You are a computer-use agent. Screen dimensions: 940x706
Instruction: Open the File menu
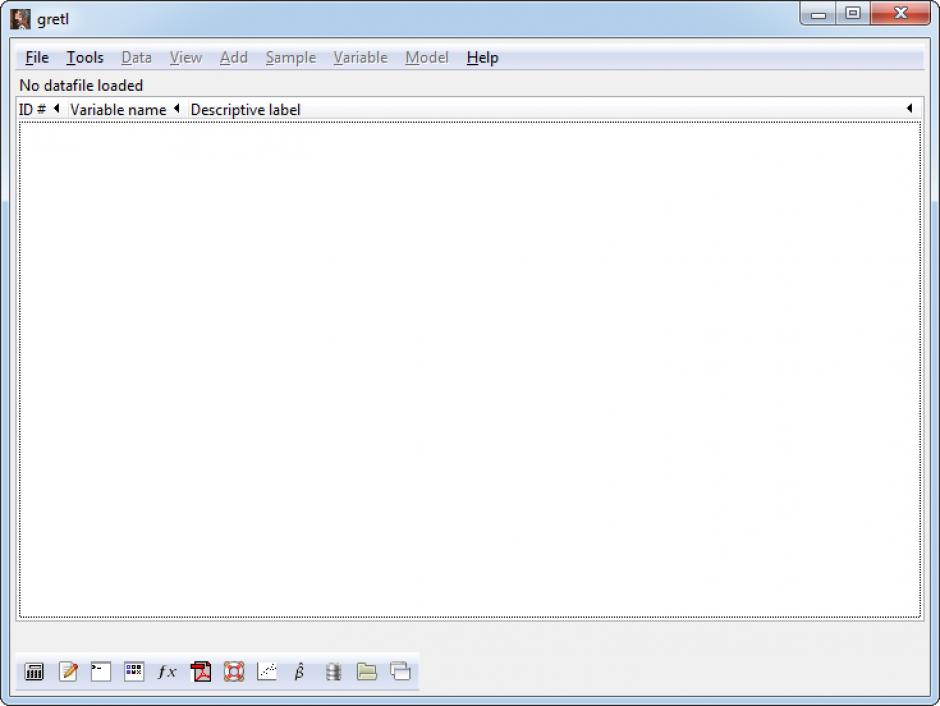(x=37, y=58)
